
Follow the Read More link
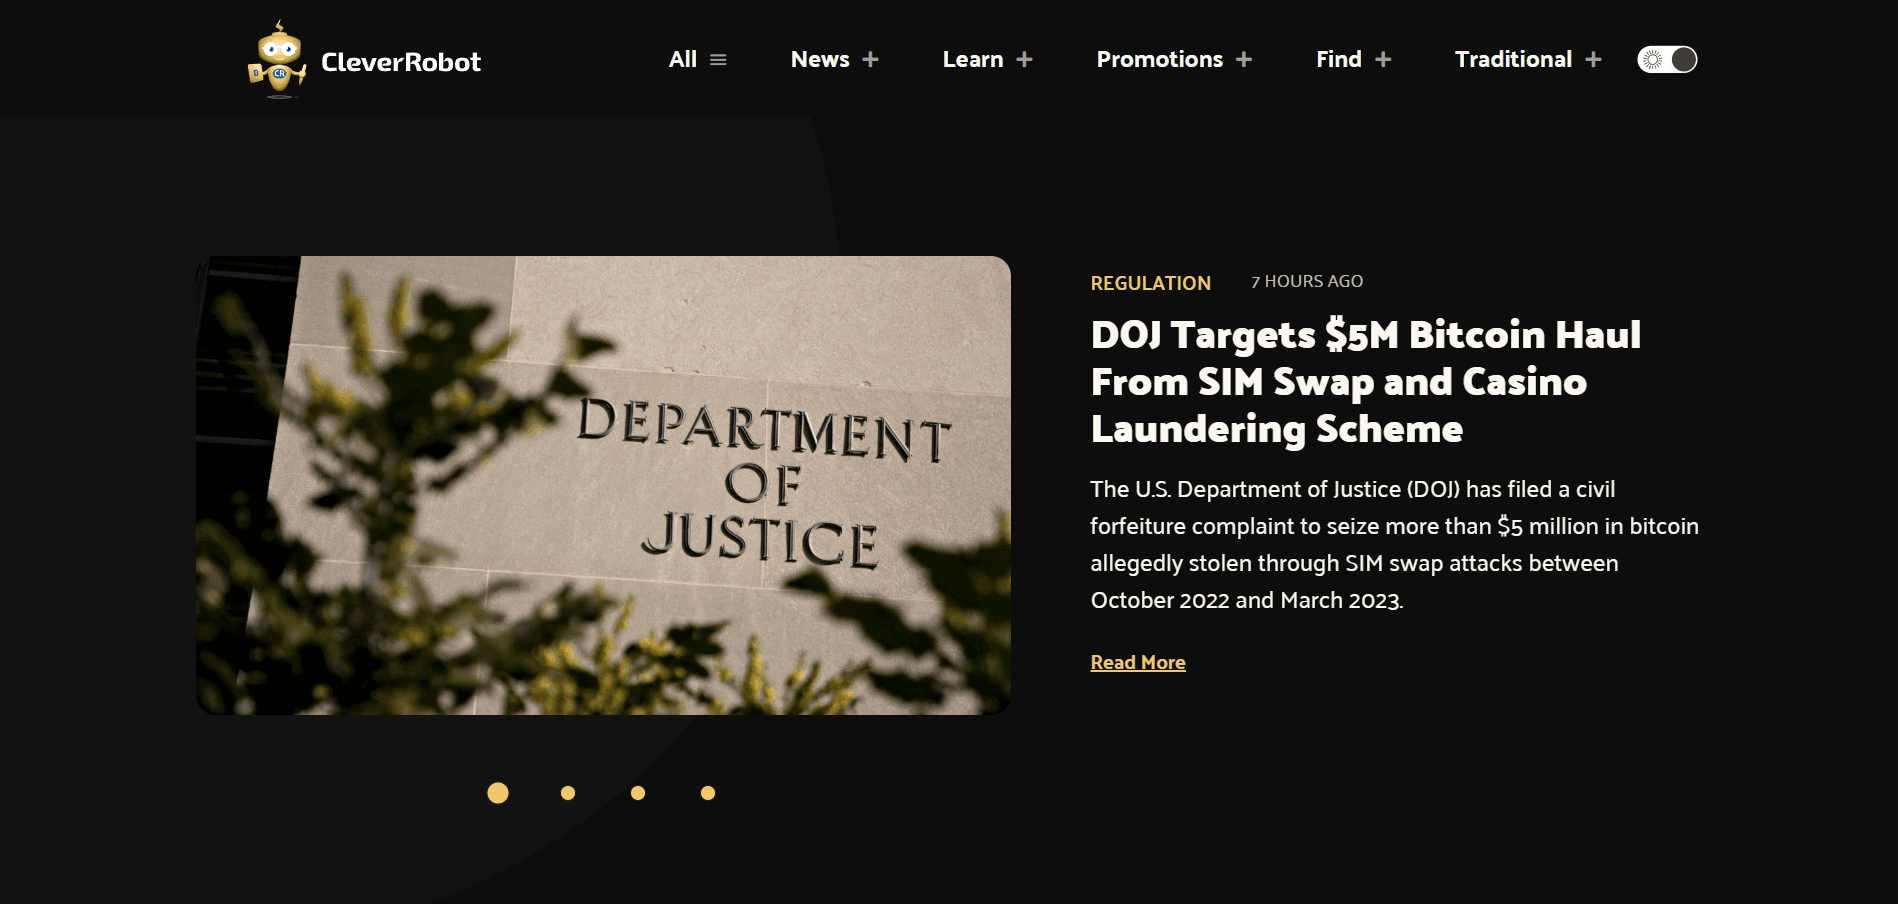[1138, 662]
